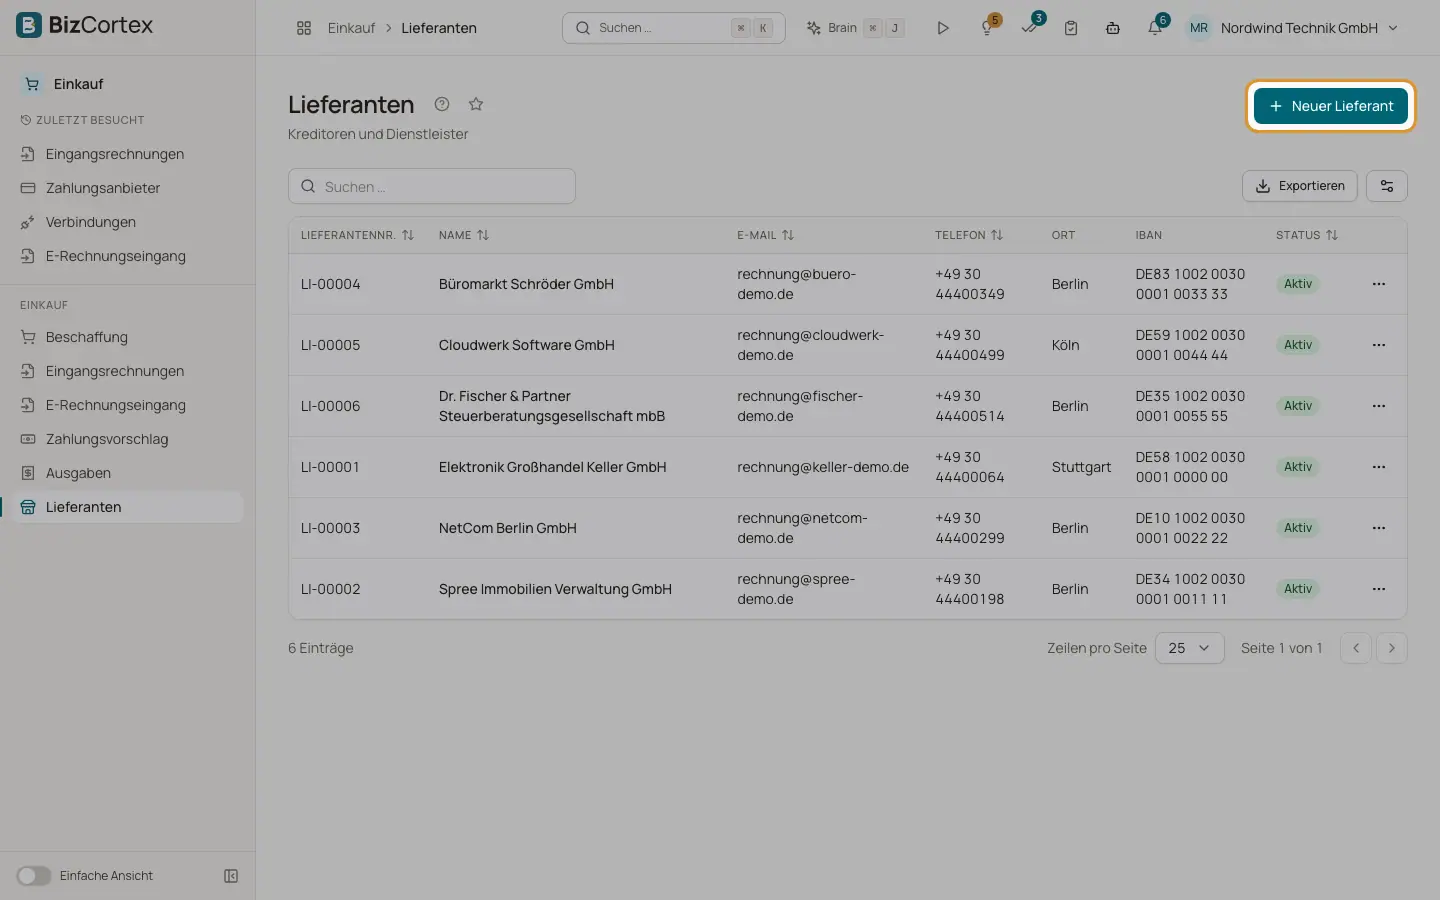Go to the next page of suppliers
This screenshot has width=1440, height=900.
coord(1392,648)
